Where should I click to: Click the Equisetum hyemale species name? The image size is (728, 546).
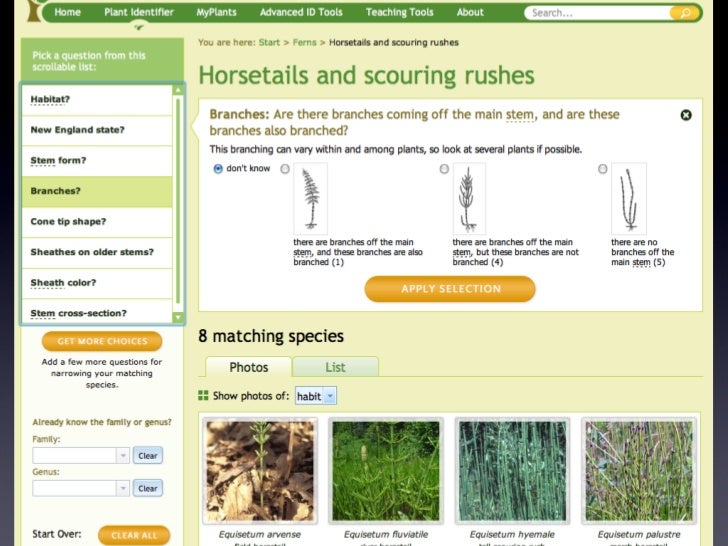pos(512,534)
